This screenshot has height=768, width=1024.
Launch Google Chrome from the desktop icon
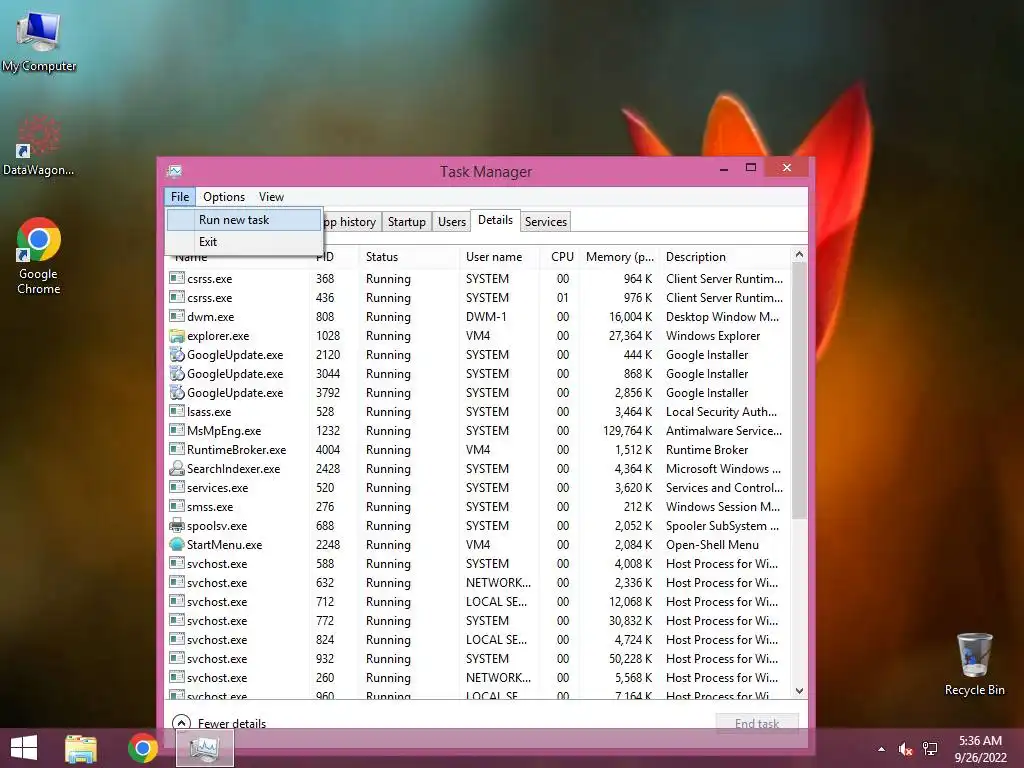[x=39, y=255]
